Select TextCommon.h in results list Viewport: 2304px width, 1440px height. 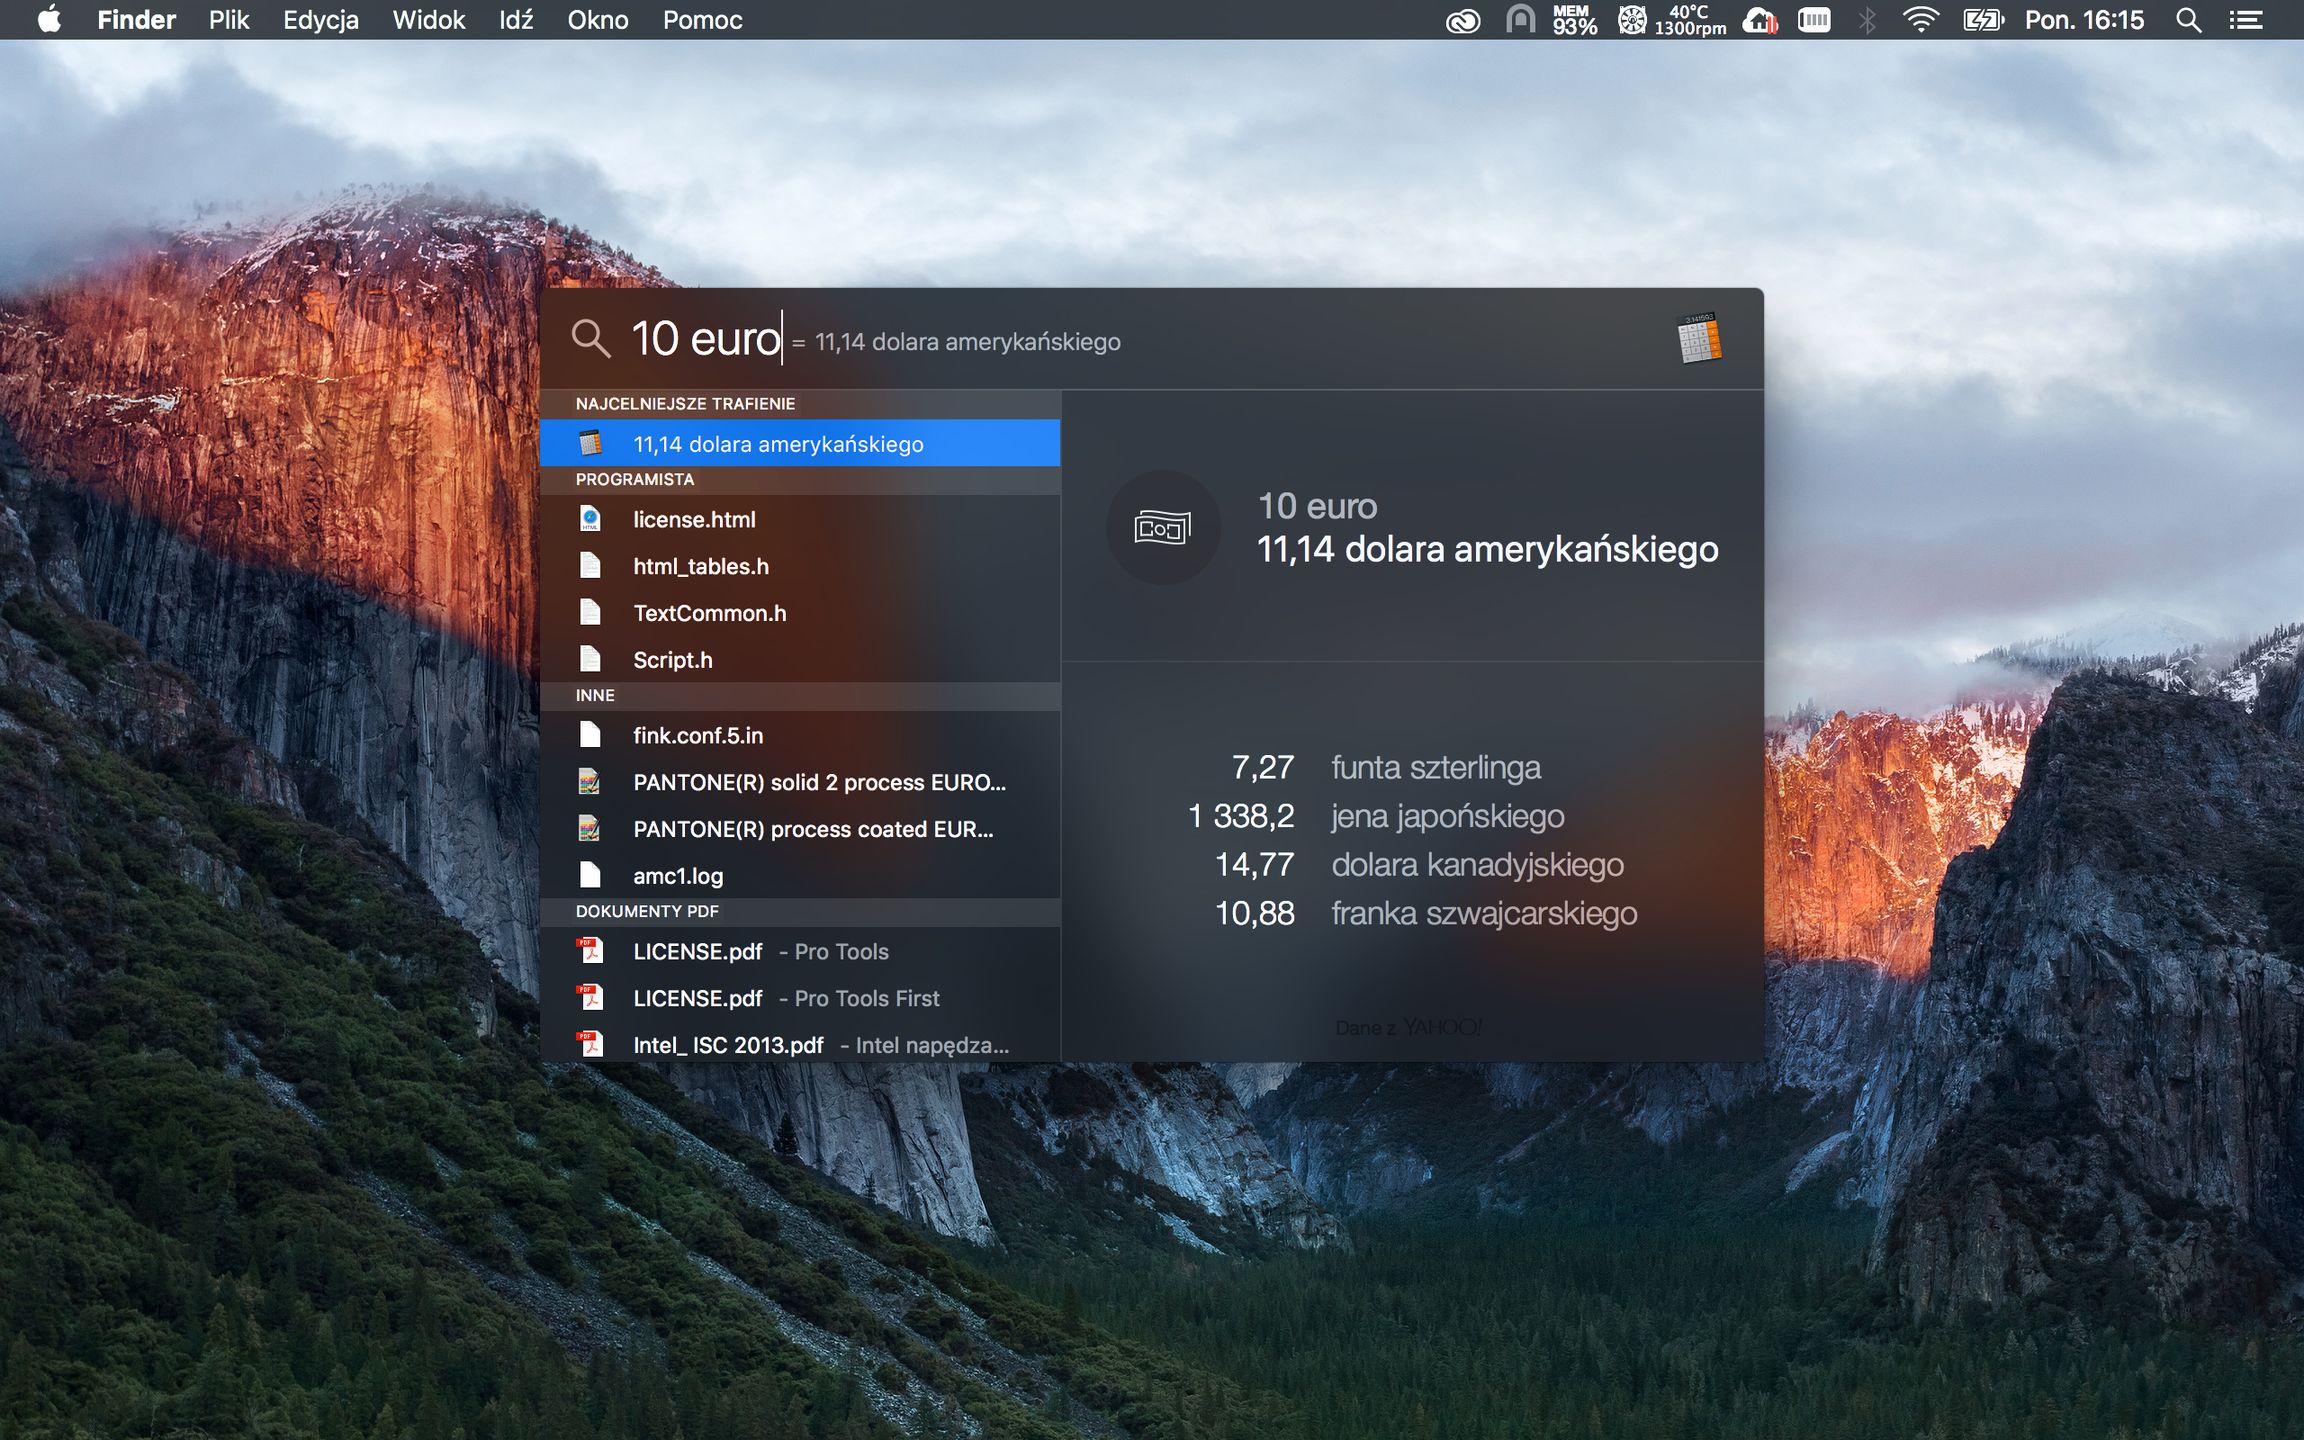[709, 613]
